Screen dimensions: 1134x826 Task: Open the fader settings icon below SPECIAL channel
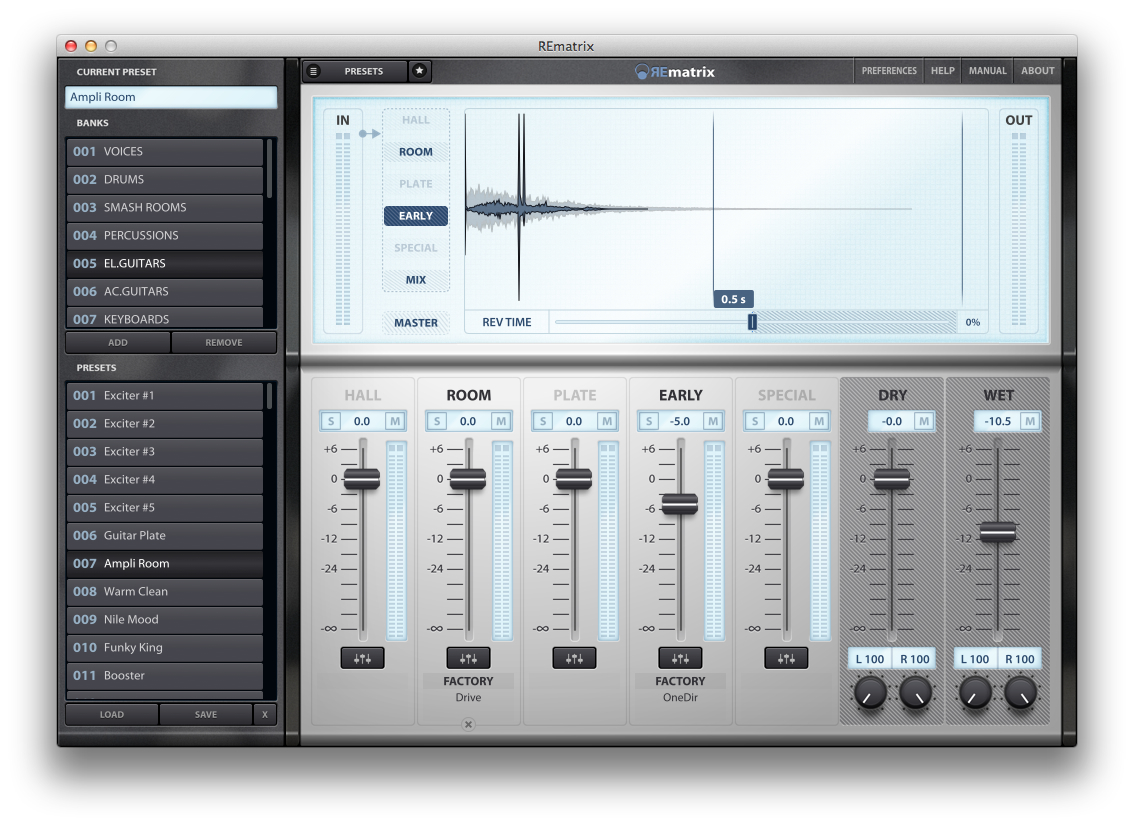click(786, 658)
